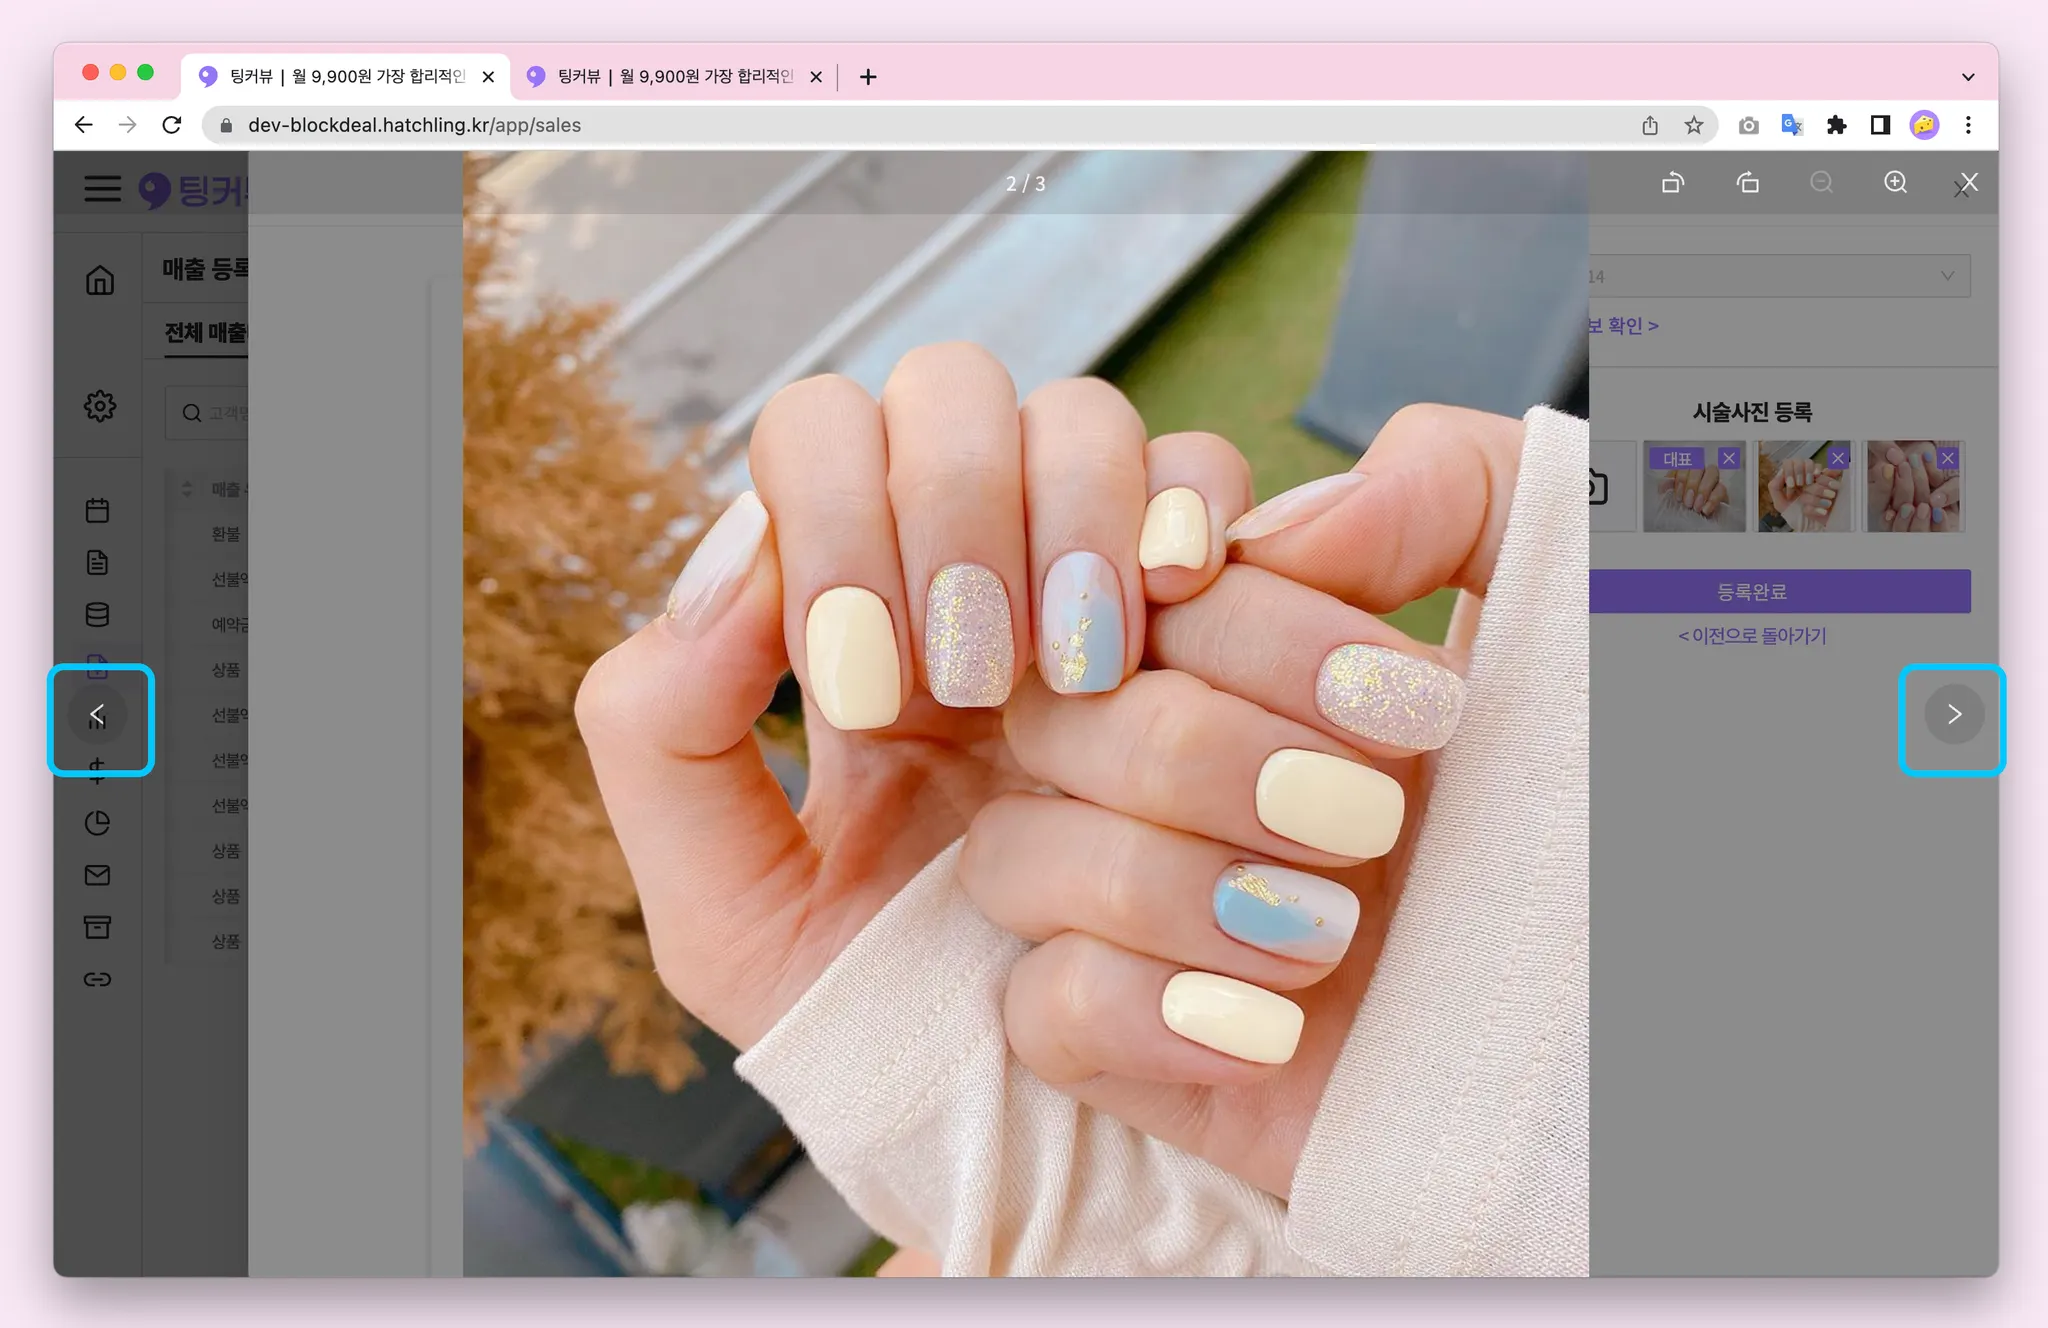Close the image preview viewer

tap(1968, 183)
